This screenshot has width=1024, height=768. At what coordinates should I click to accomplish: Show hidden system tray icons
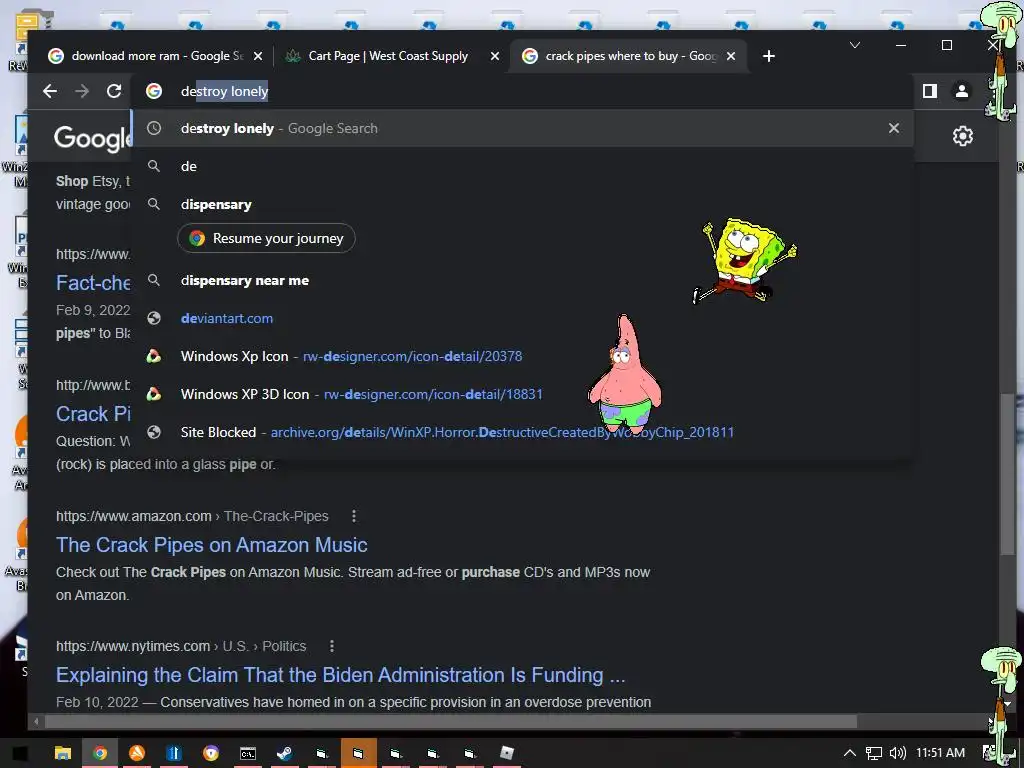(x=849, y=753)
